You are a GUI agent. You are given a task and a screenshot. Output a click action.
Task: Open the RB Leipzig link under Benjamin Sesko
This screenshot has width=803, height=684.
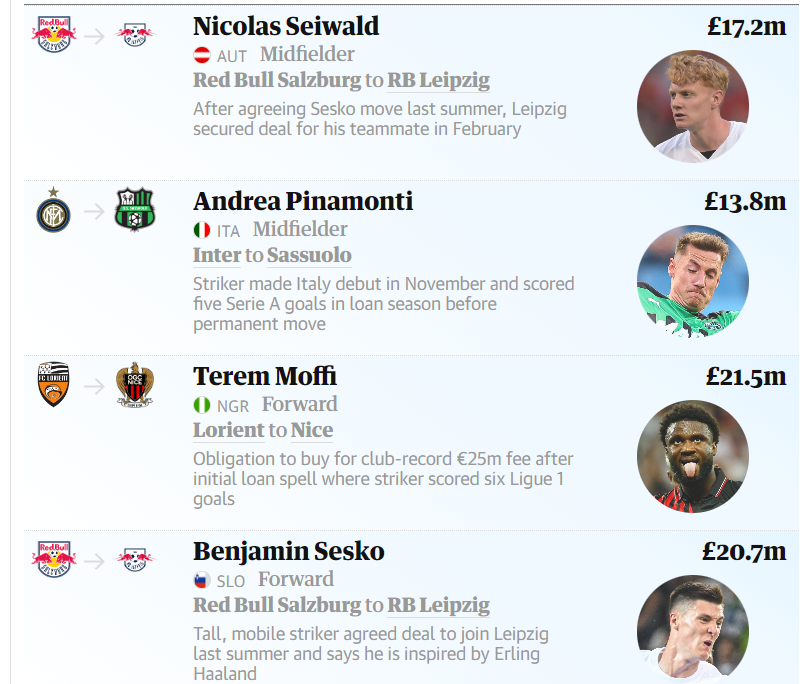click(x=438, y=606)
